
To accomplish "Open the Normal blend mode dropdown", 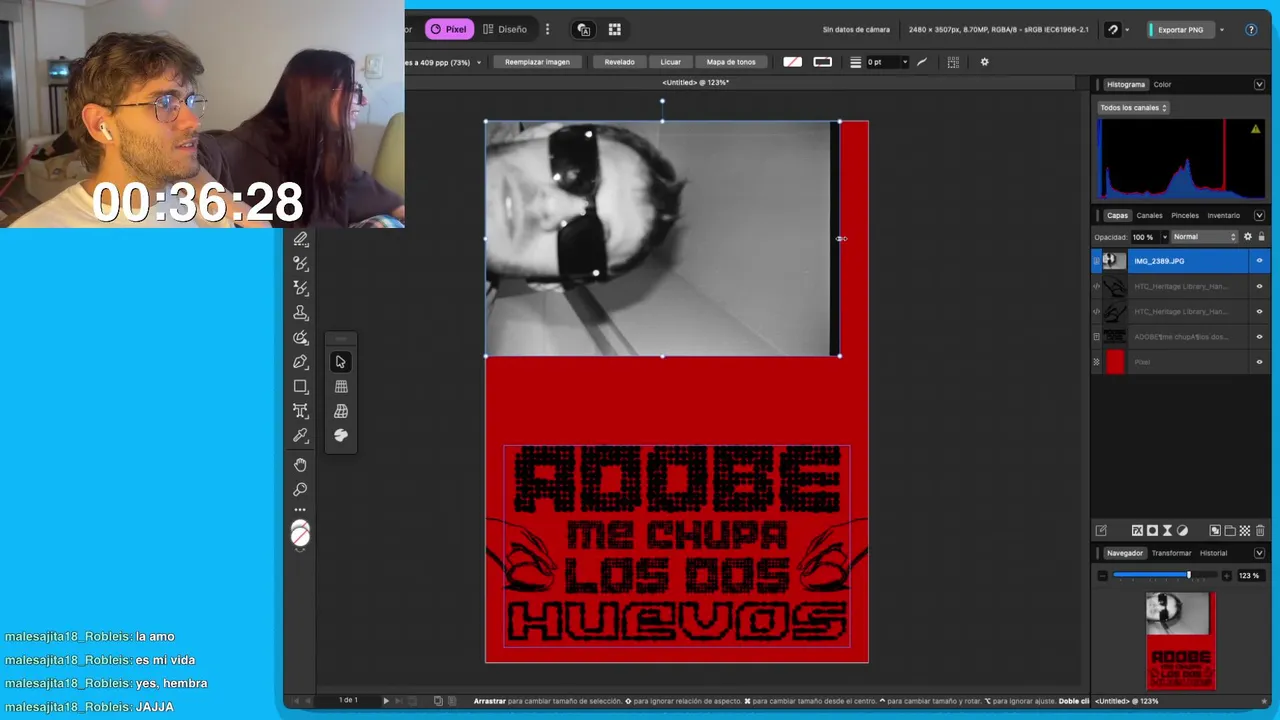I will [x=1205, y=237].
